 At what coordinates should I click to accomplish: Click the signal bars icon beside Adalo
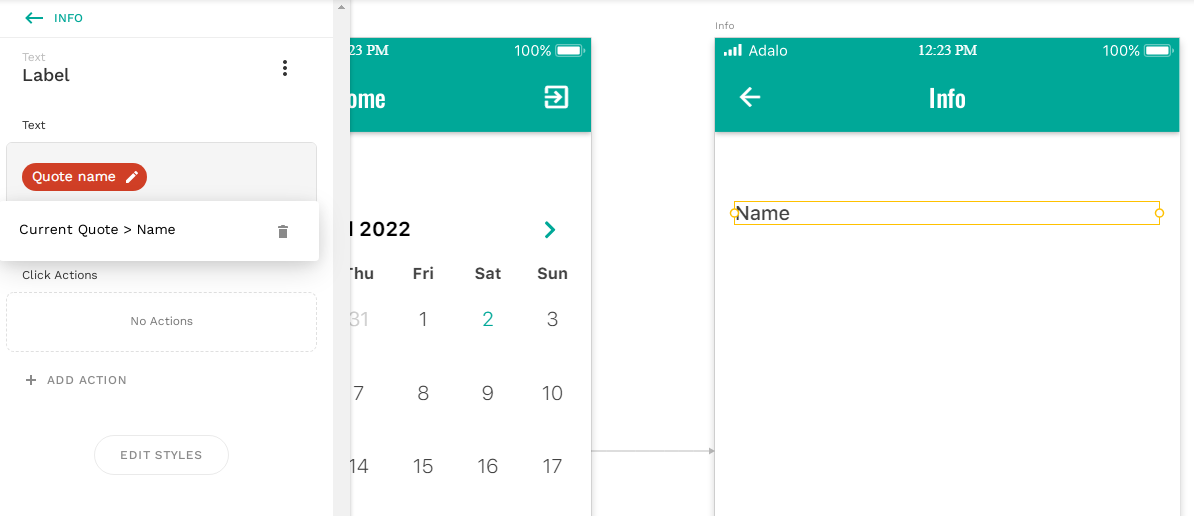click(733, 50)
